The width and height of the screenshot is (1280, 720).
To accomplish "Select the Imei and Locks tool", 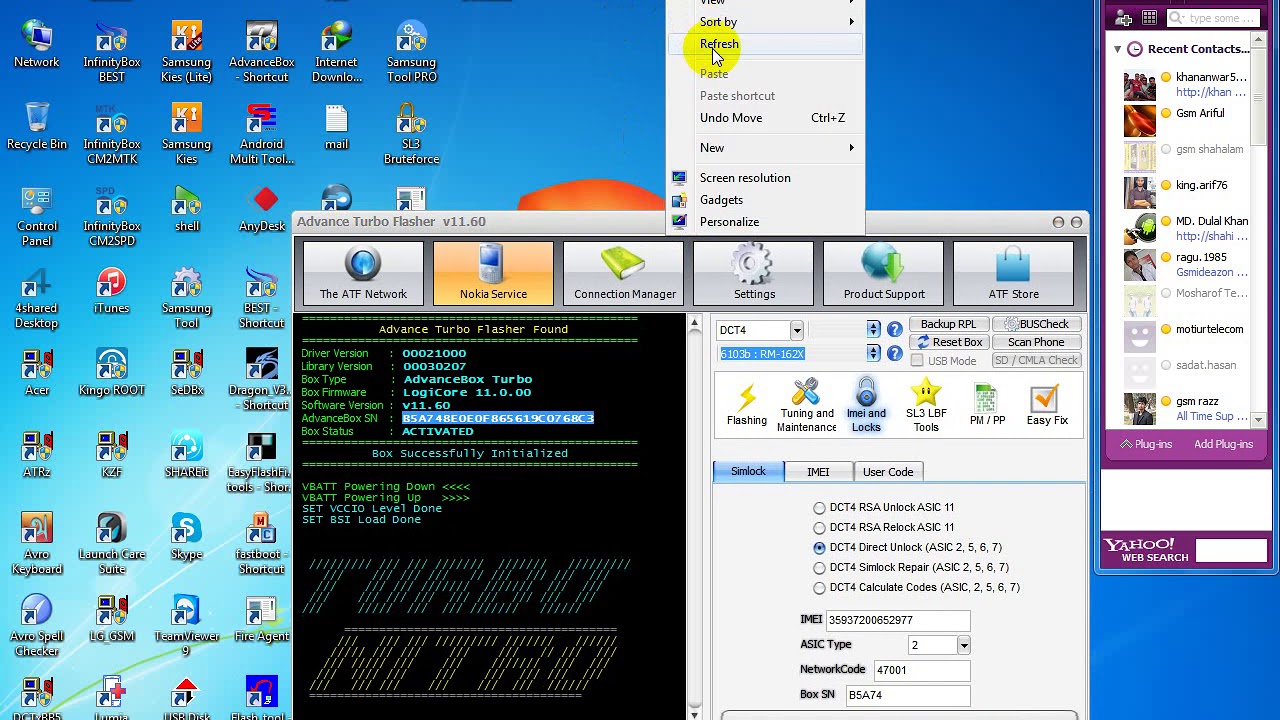I will (x=866, y=405).
